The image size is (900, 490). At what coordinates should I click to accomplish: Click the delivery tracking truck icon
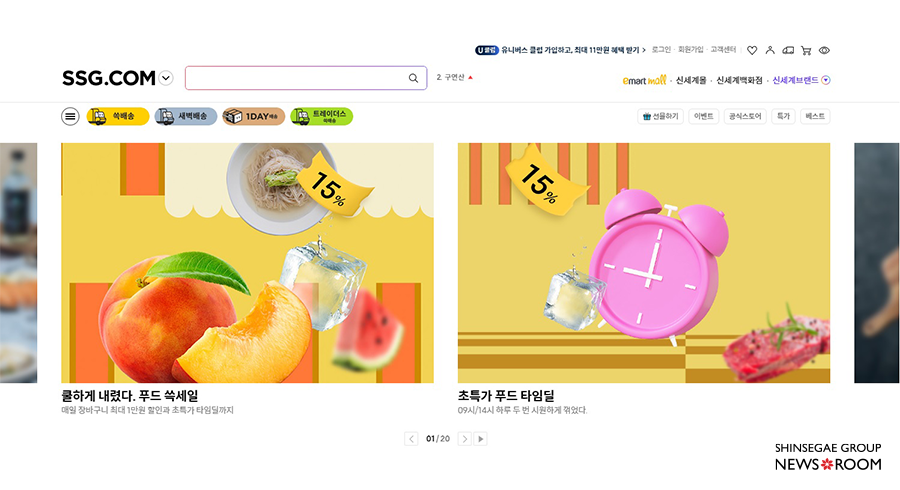pyautogui.click(x=788, y=50)
